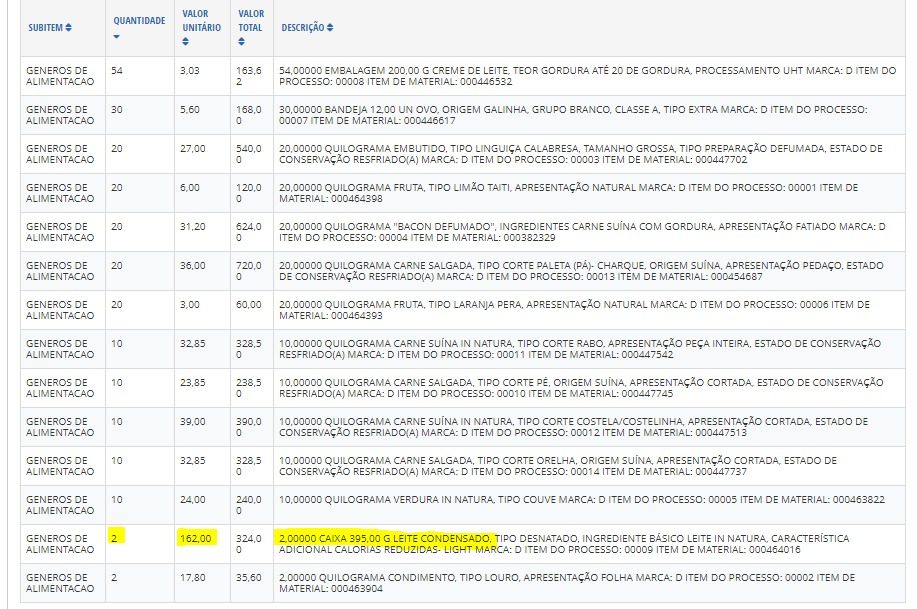
Task: Click the sort arrows next to SUBITEM
Action: 68,28
